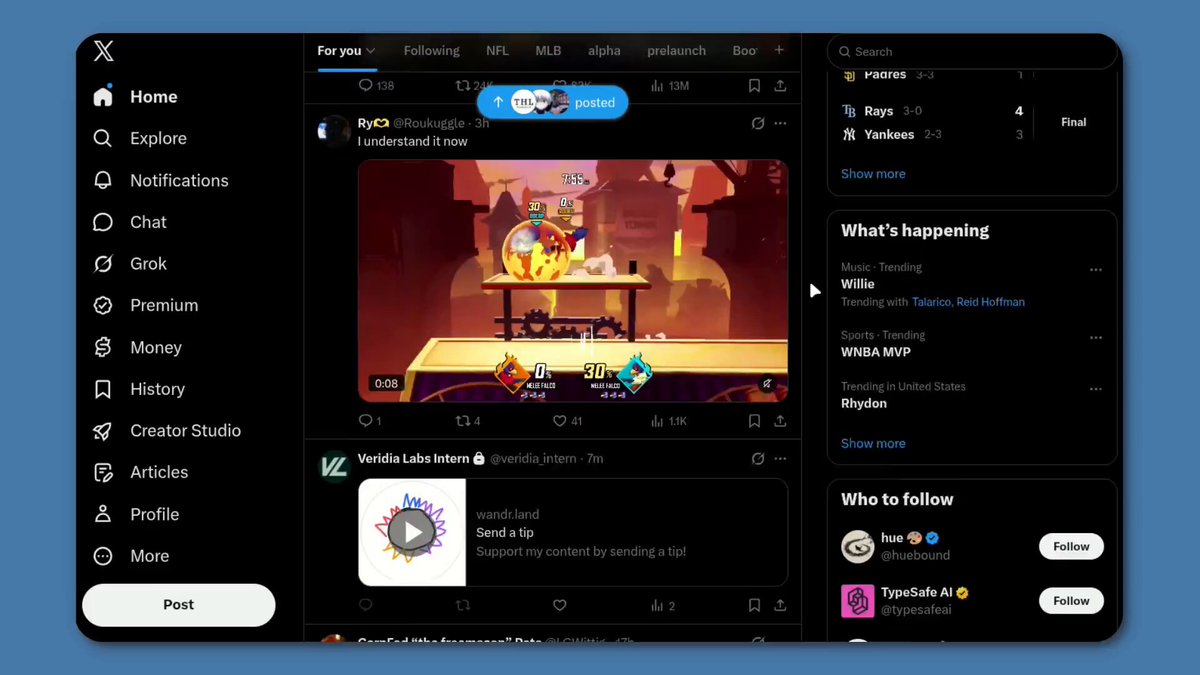Open Creator Studio in sidebar
This screenshot has height=675, width=1200.
tap(166, 431)
